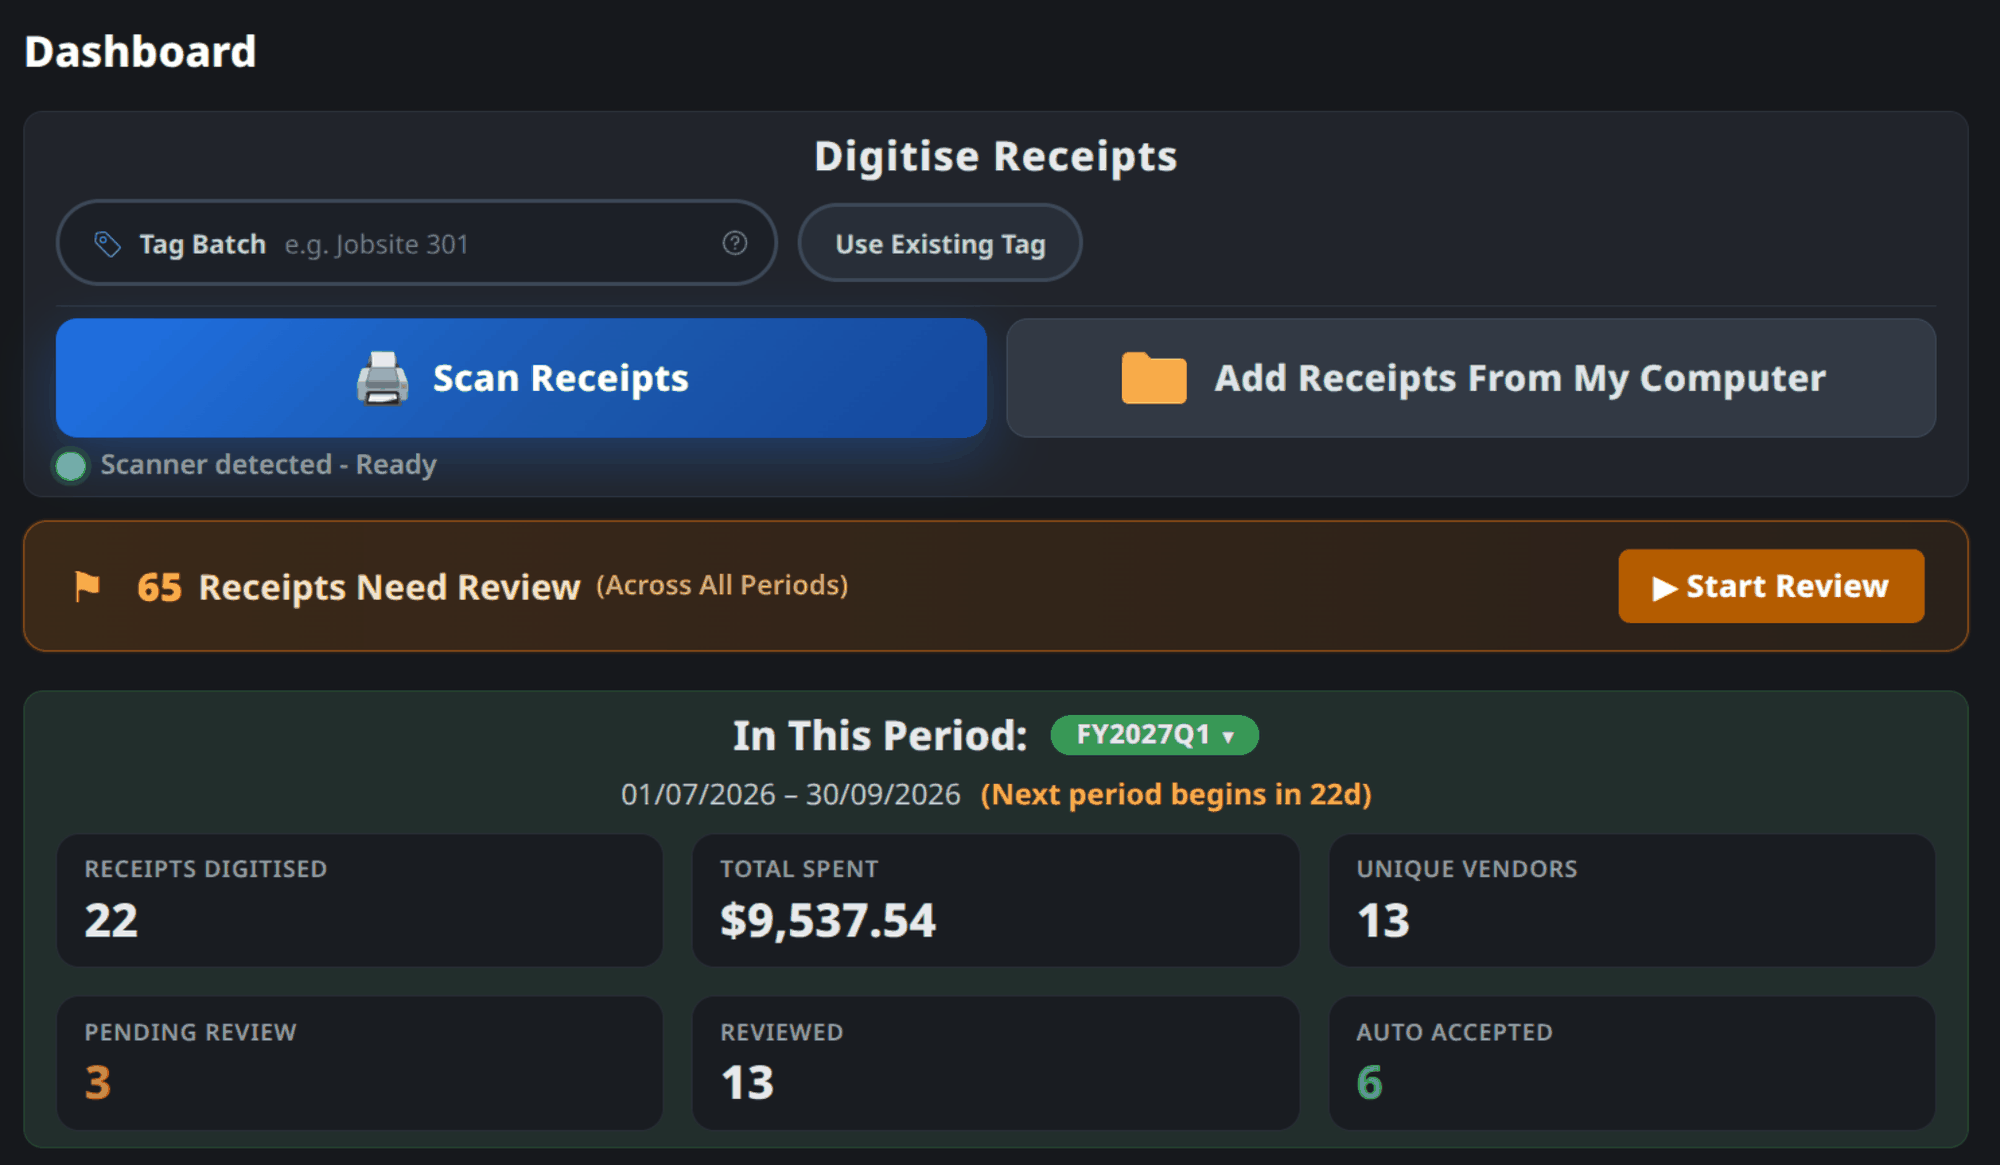2000x1165 pixels.
Task: Select Add Receipts From My Computer
Action: point(1471,378)
